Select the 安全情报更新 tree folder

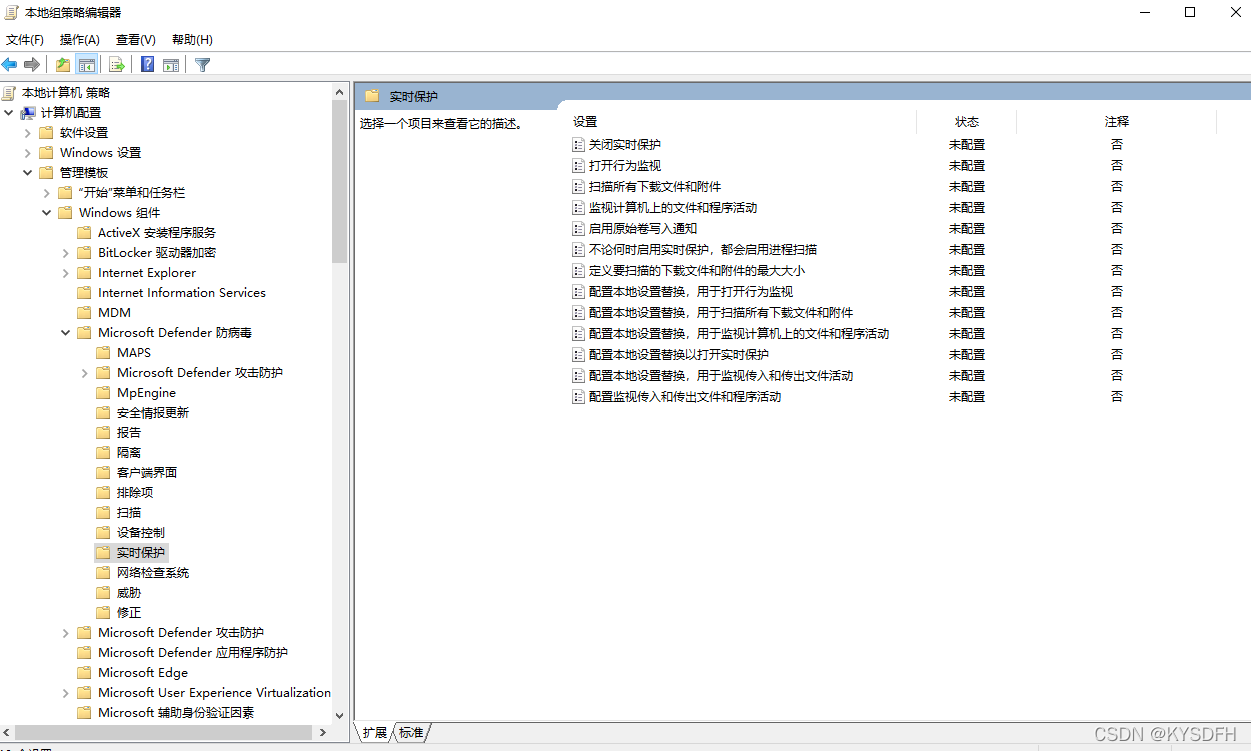(x=153, y=413)
